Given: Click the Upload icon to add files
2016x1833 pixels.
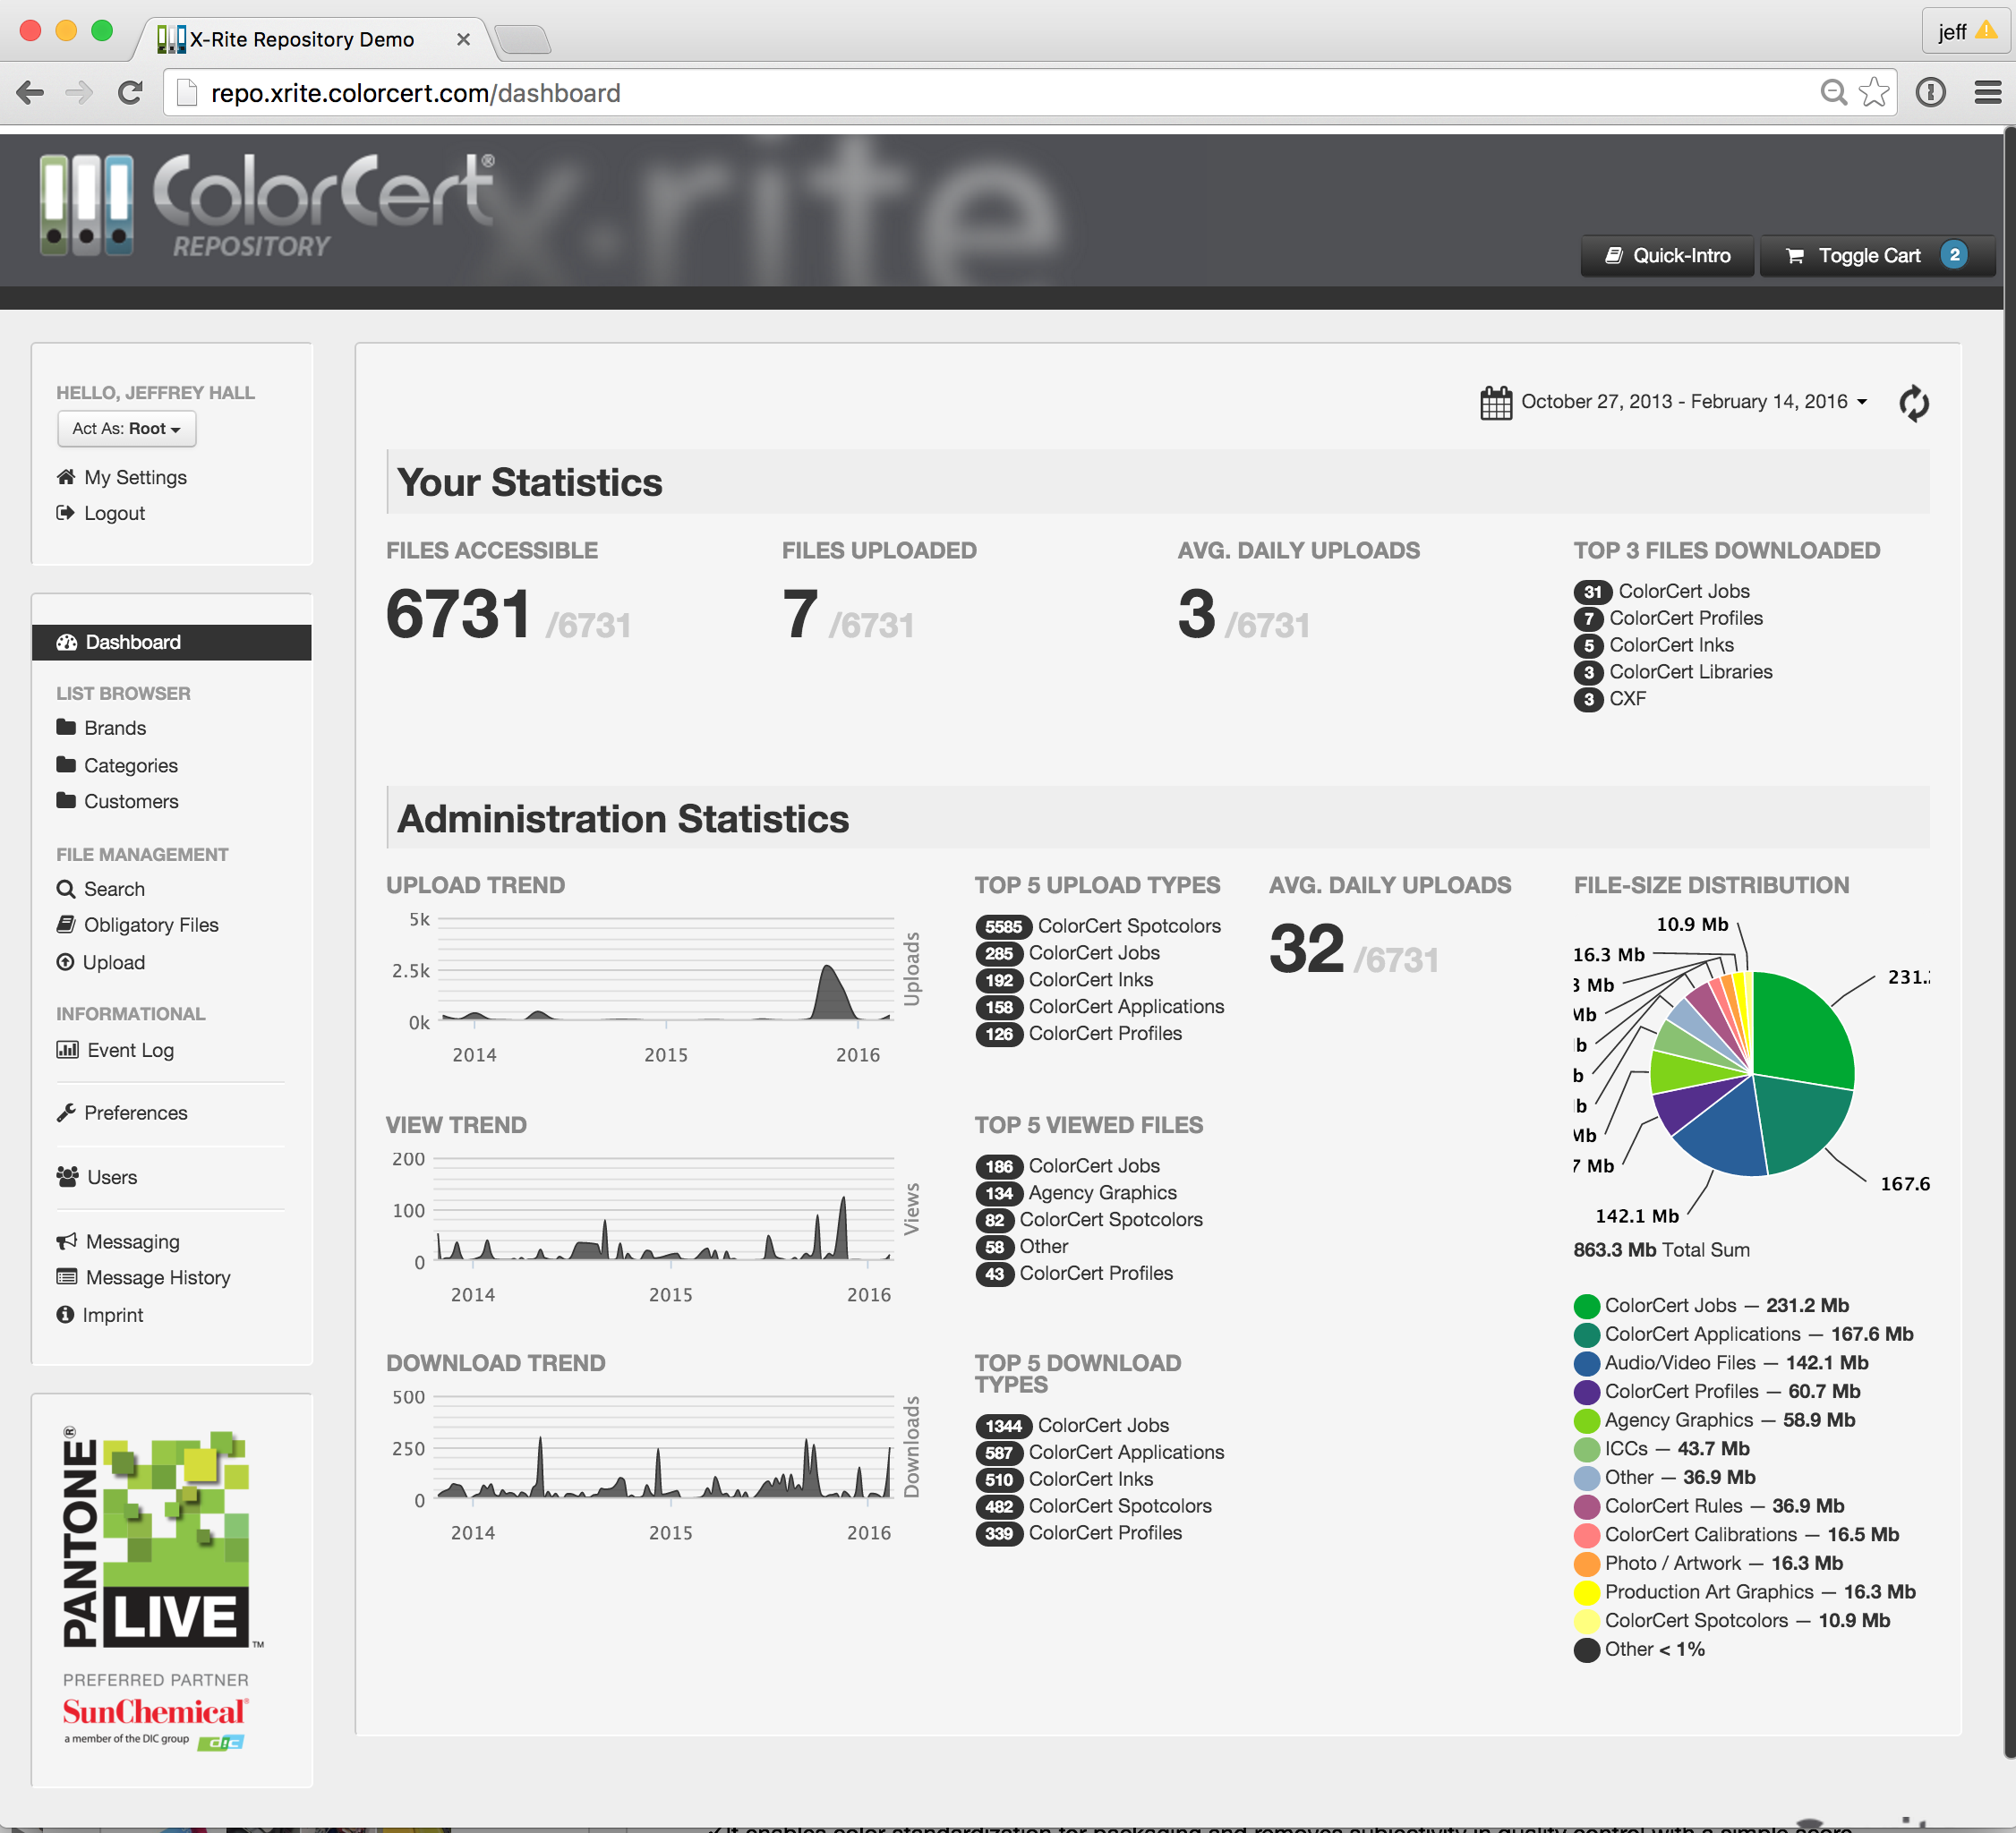Looking at the screenshot, I should click(x=66, y=962).
